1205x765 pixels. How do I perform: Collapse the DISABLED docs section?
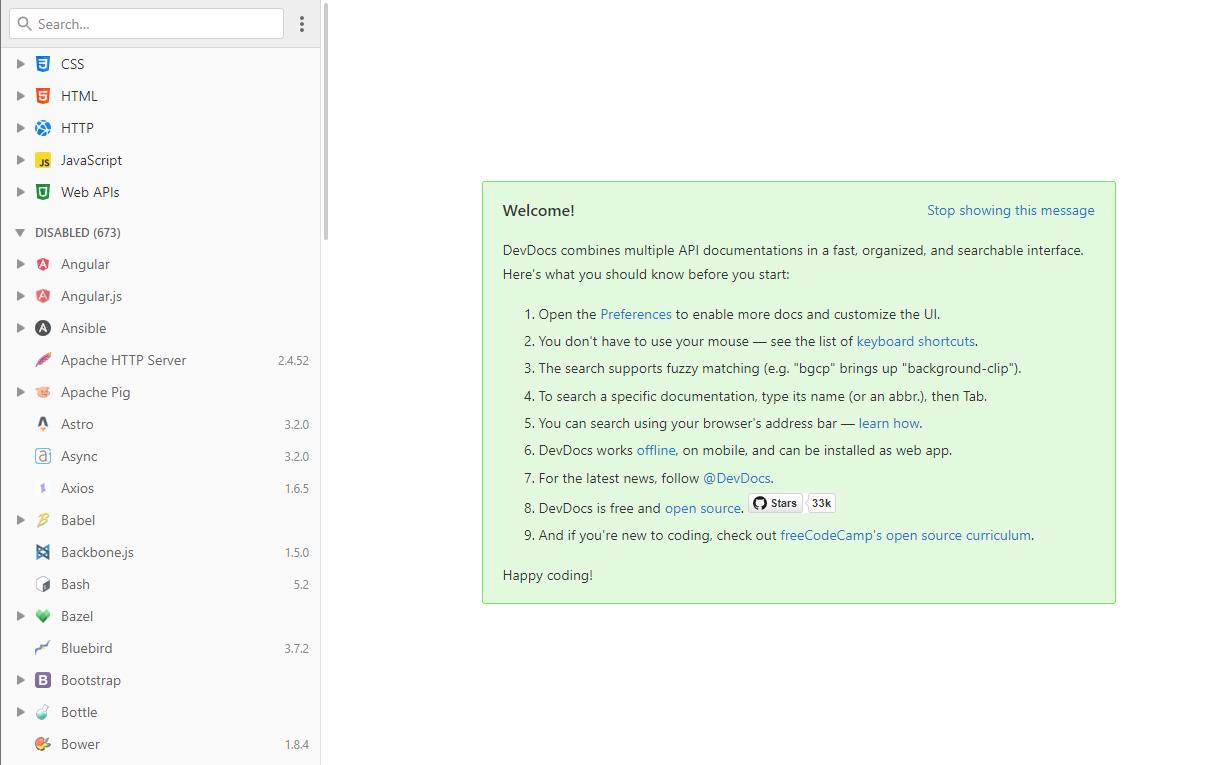tap(20, 233)
